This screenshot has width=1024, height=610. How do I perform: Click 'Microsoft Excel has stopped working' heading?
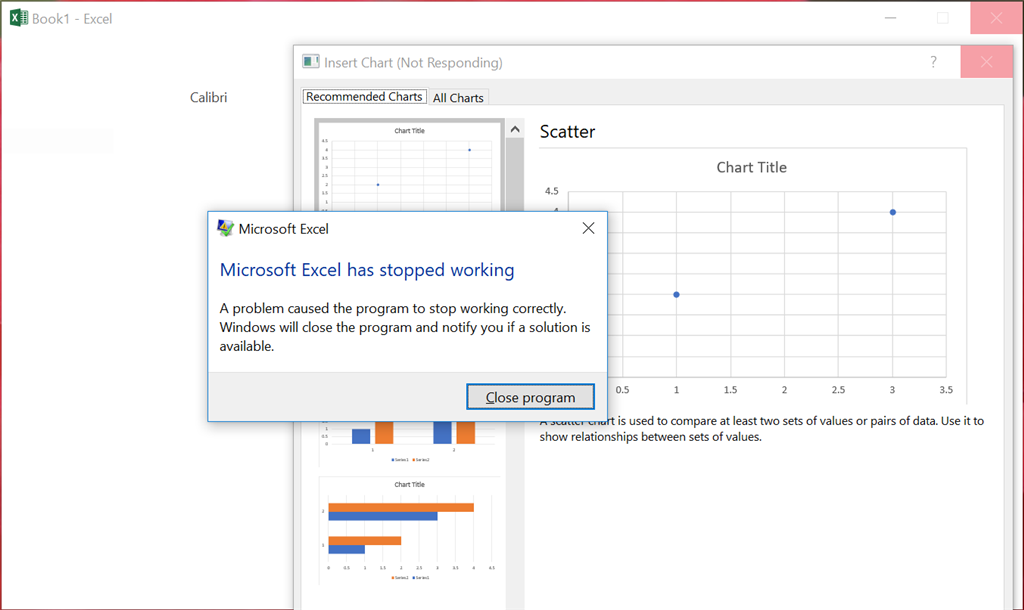point(367,270)
